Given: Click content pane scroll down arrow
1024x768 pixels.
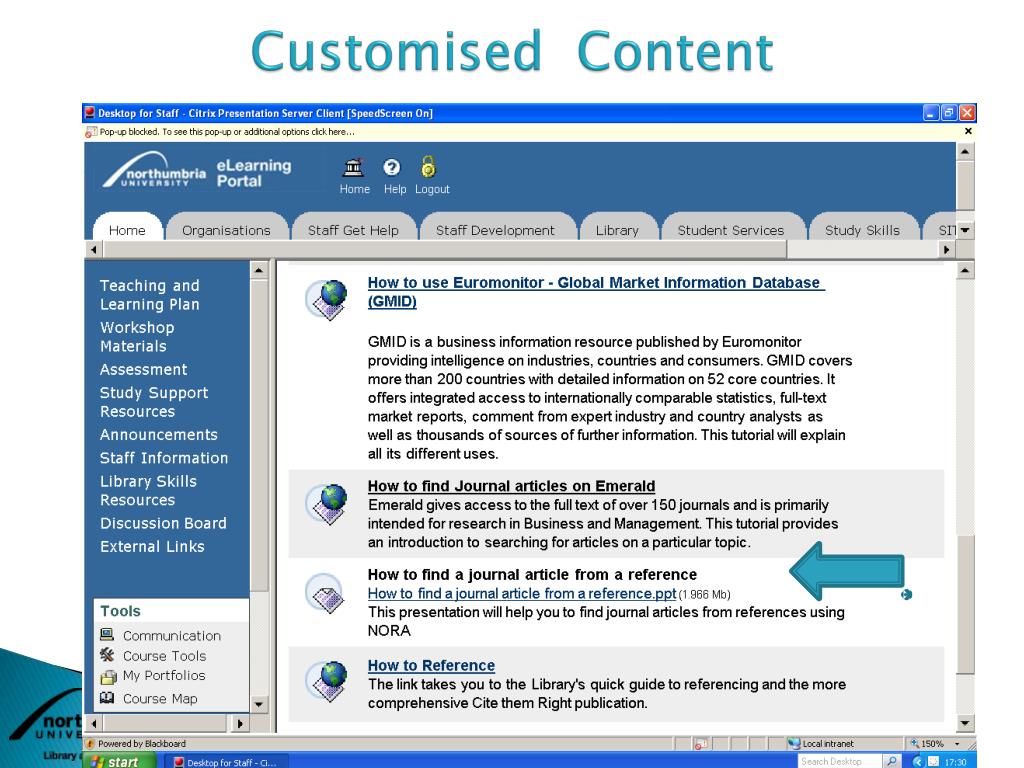Looking at the screenshot, I should (x=965, y=723).
